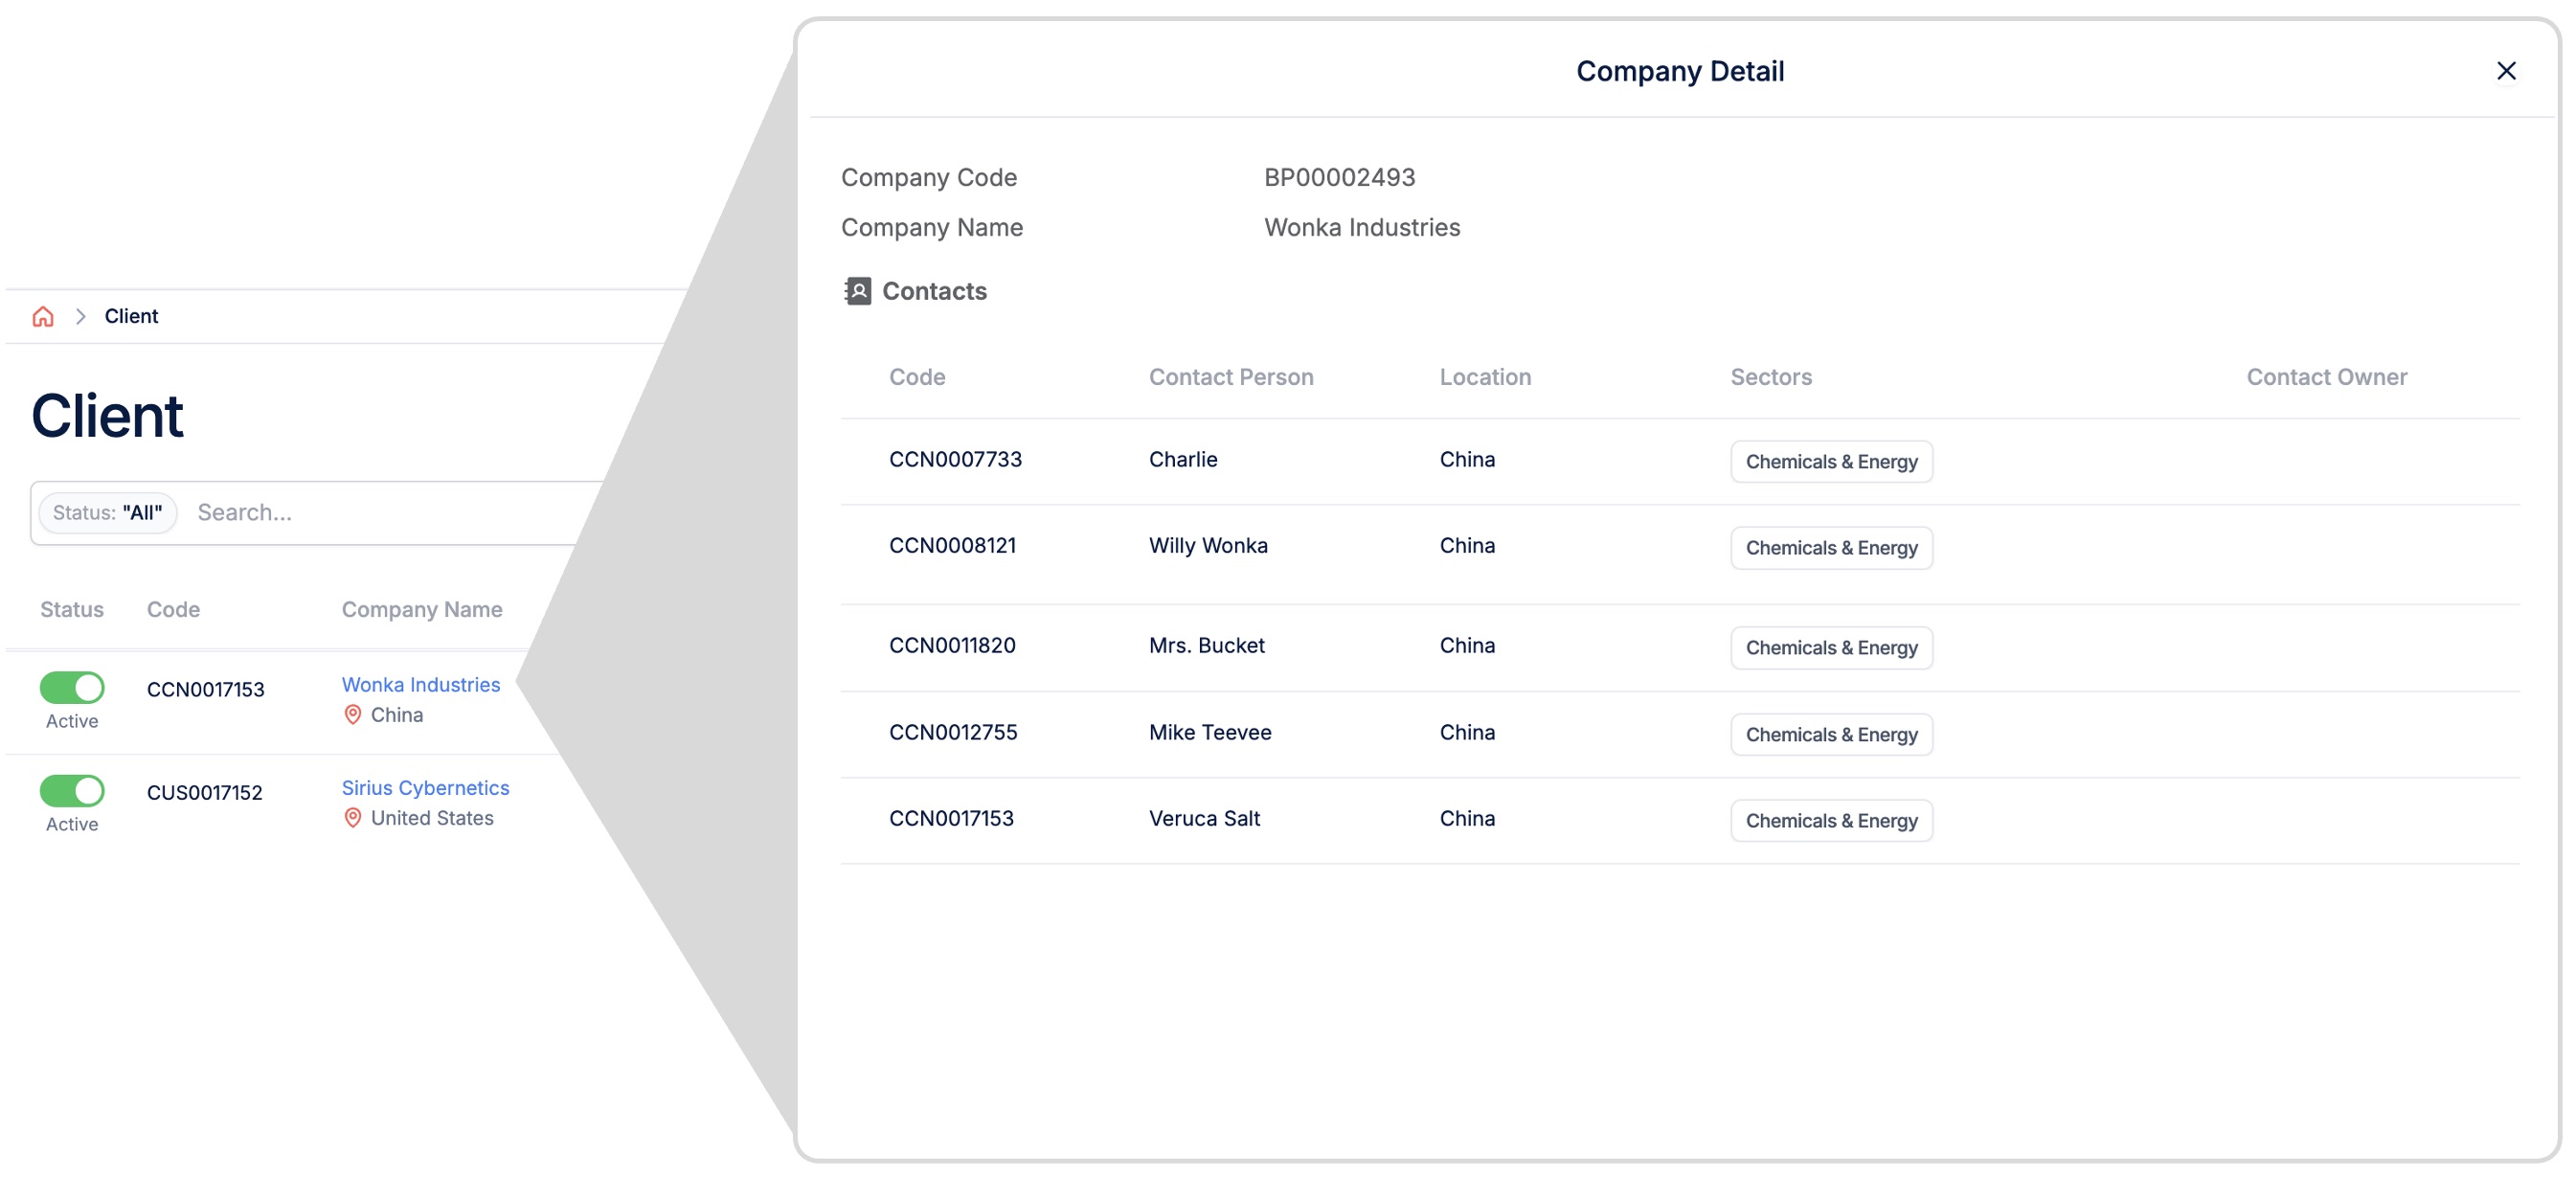The height and width of the screenshot is (1178, 2576).
Task: Click Veruca Salt's Chemicals & Energy tag
Action: coord(1830,820)
